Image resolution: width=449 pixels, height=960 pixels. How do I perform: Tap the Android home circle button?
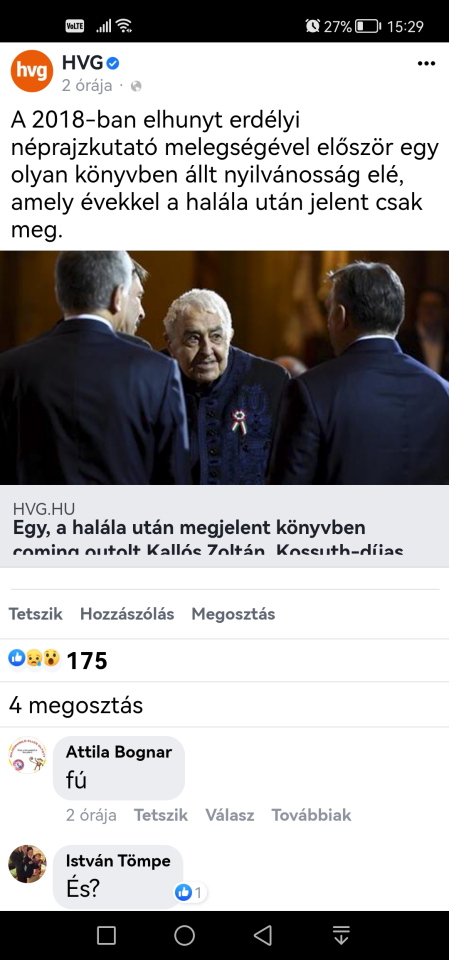click(x=184, y=935)
